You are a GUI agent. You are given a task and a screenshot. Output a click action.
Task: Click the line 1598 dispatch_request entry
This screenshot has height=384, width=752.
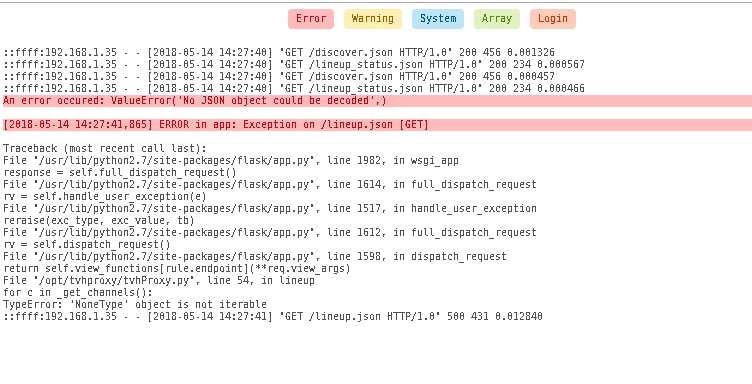click(255, 256)
